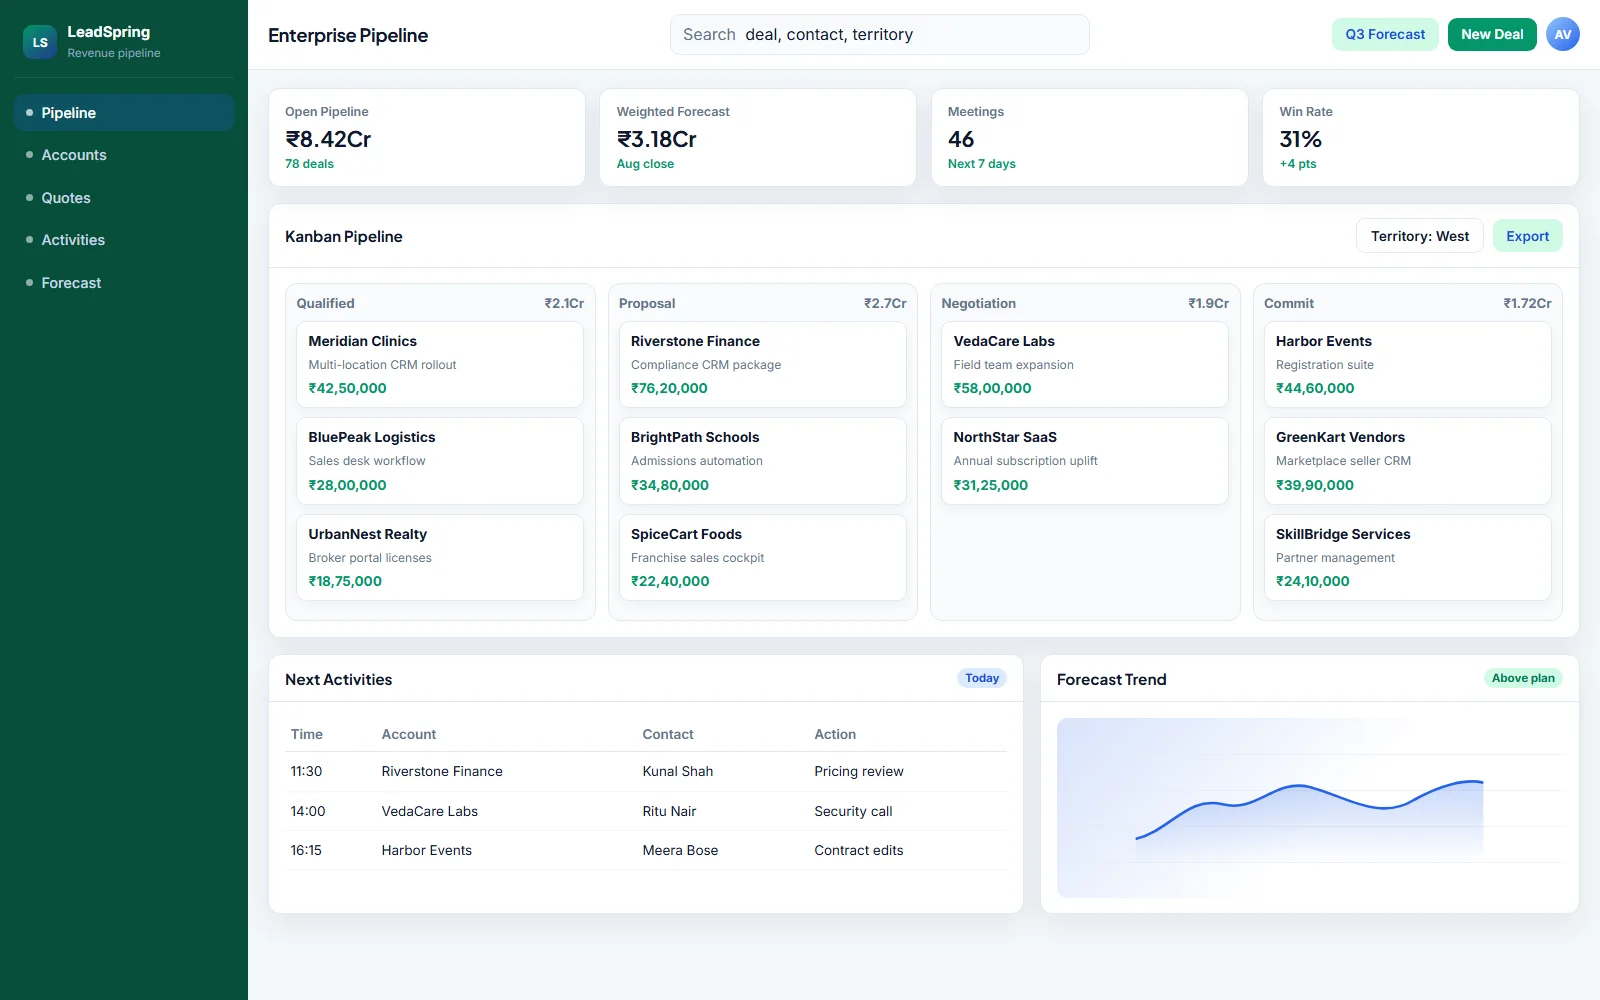Create a New Deal
1600x1000 pixels.
1492,34
